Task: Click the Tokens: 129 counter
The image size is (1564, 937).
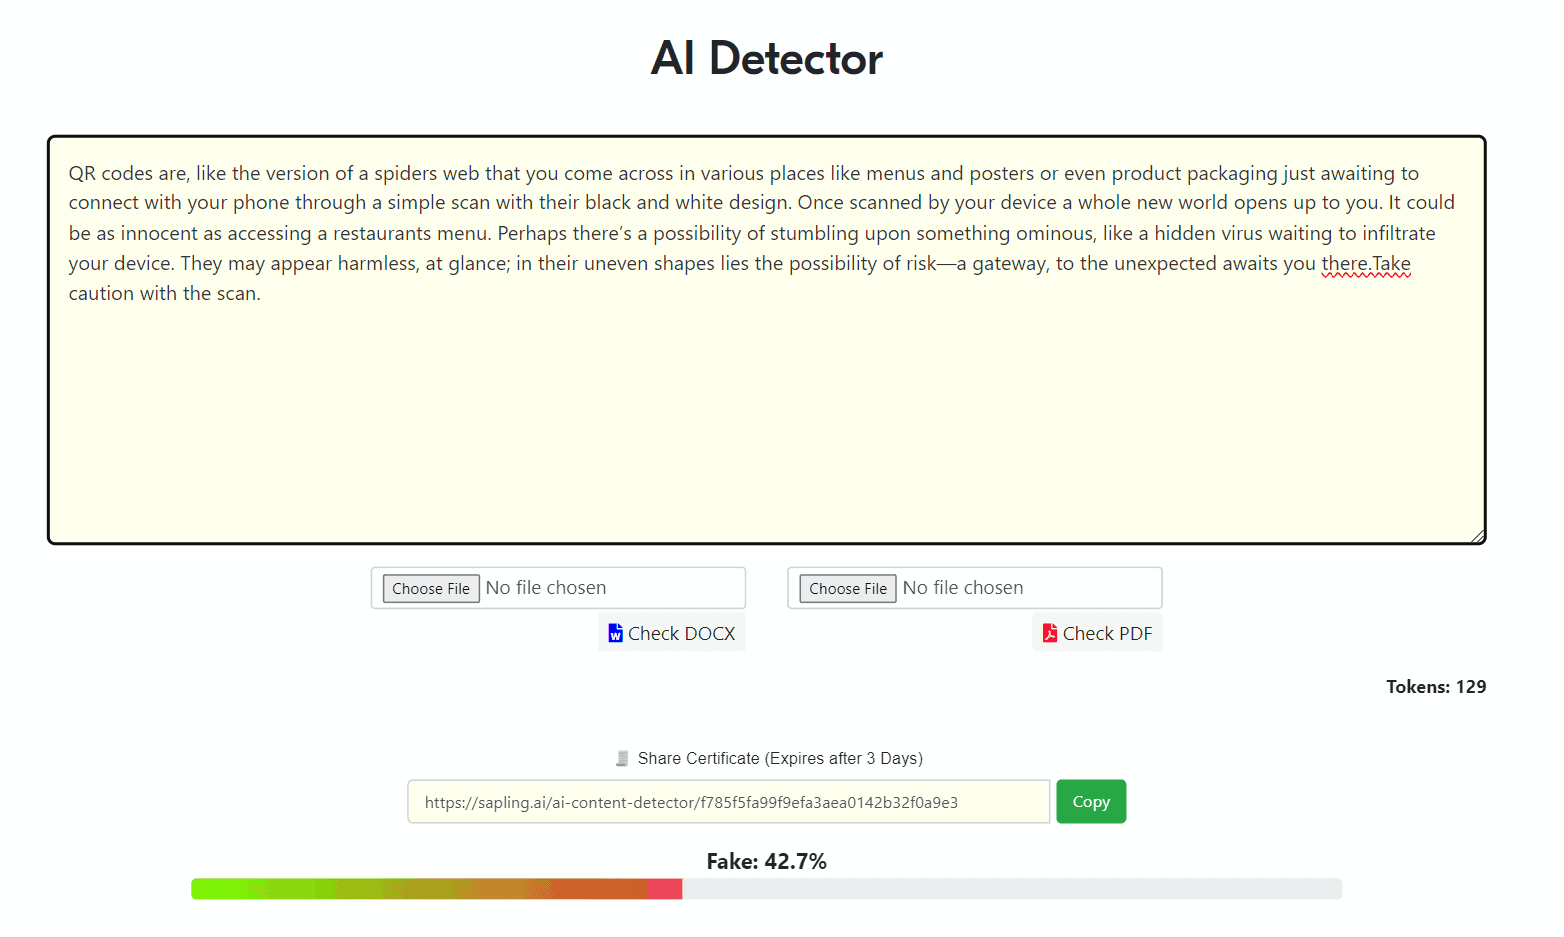Action: click(1435, 687)
